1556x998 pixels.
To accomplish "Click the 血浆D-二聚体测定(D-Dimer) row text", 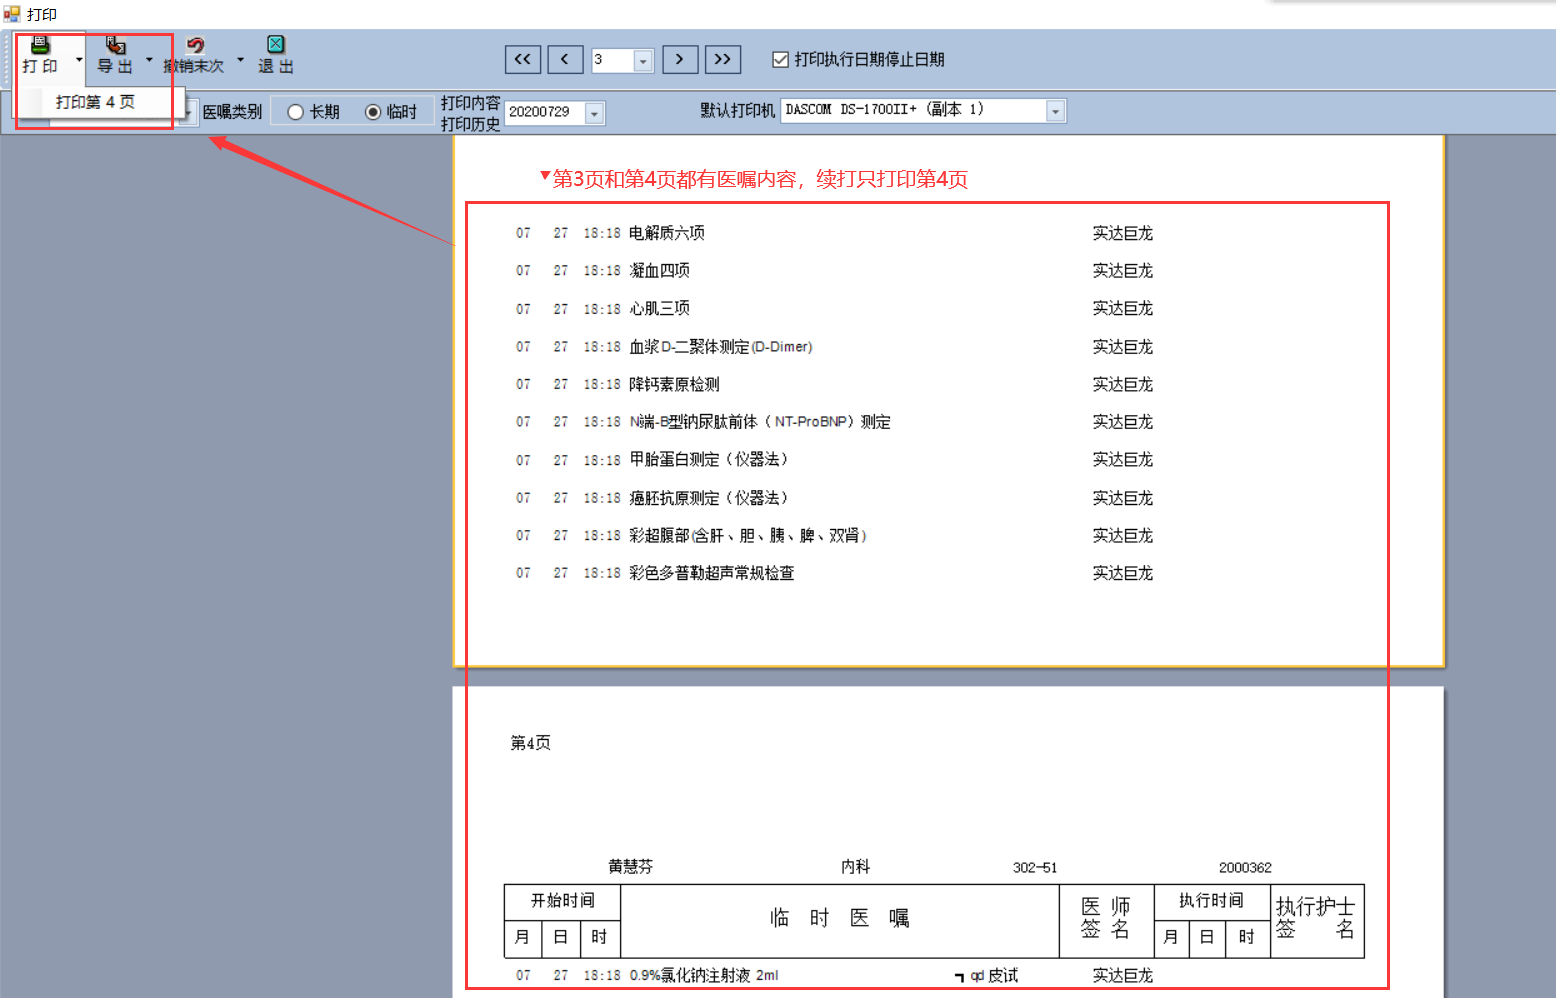I will click(721, 347).
